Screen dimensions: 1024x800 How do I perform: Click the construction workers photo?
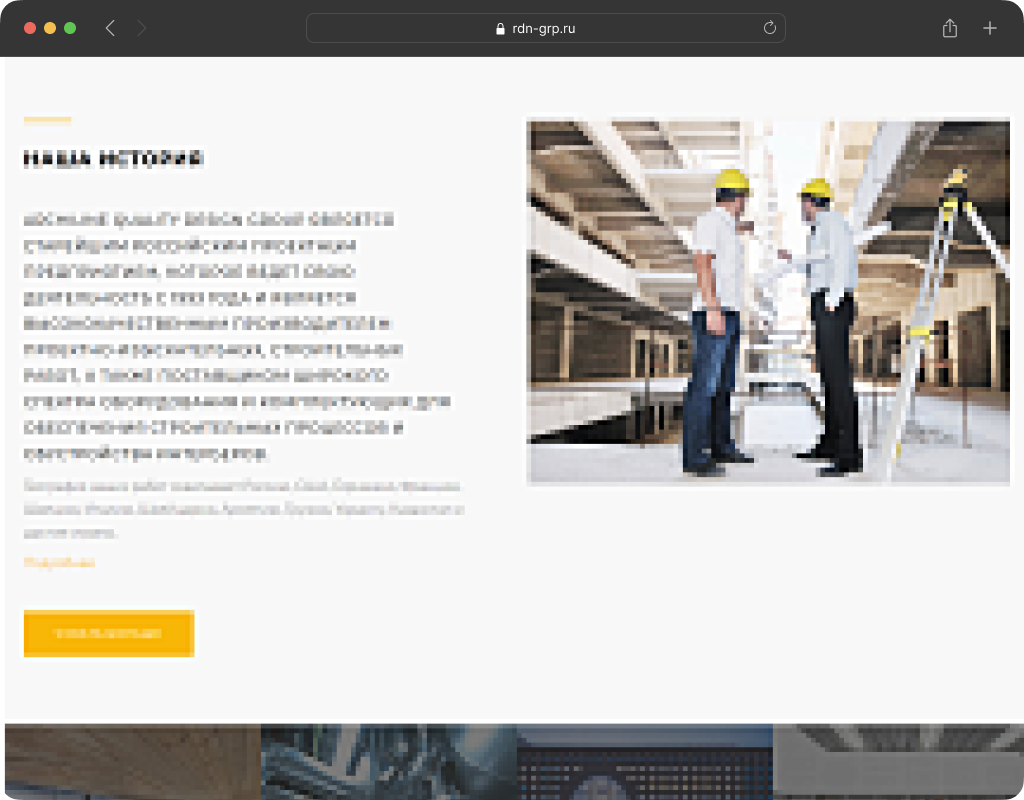pyautogui.click(x=768, y=302)
